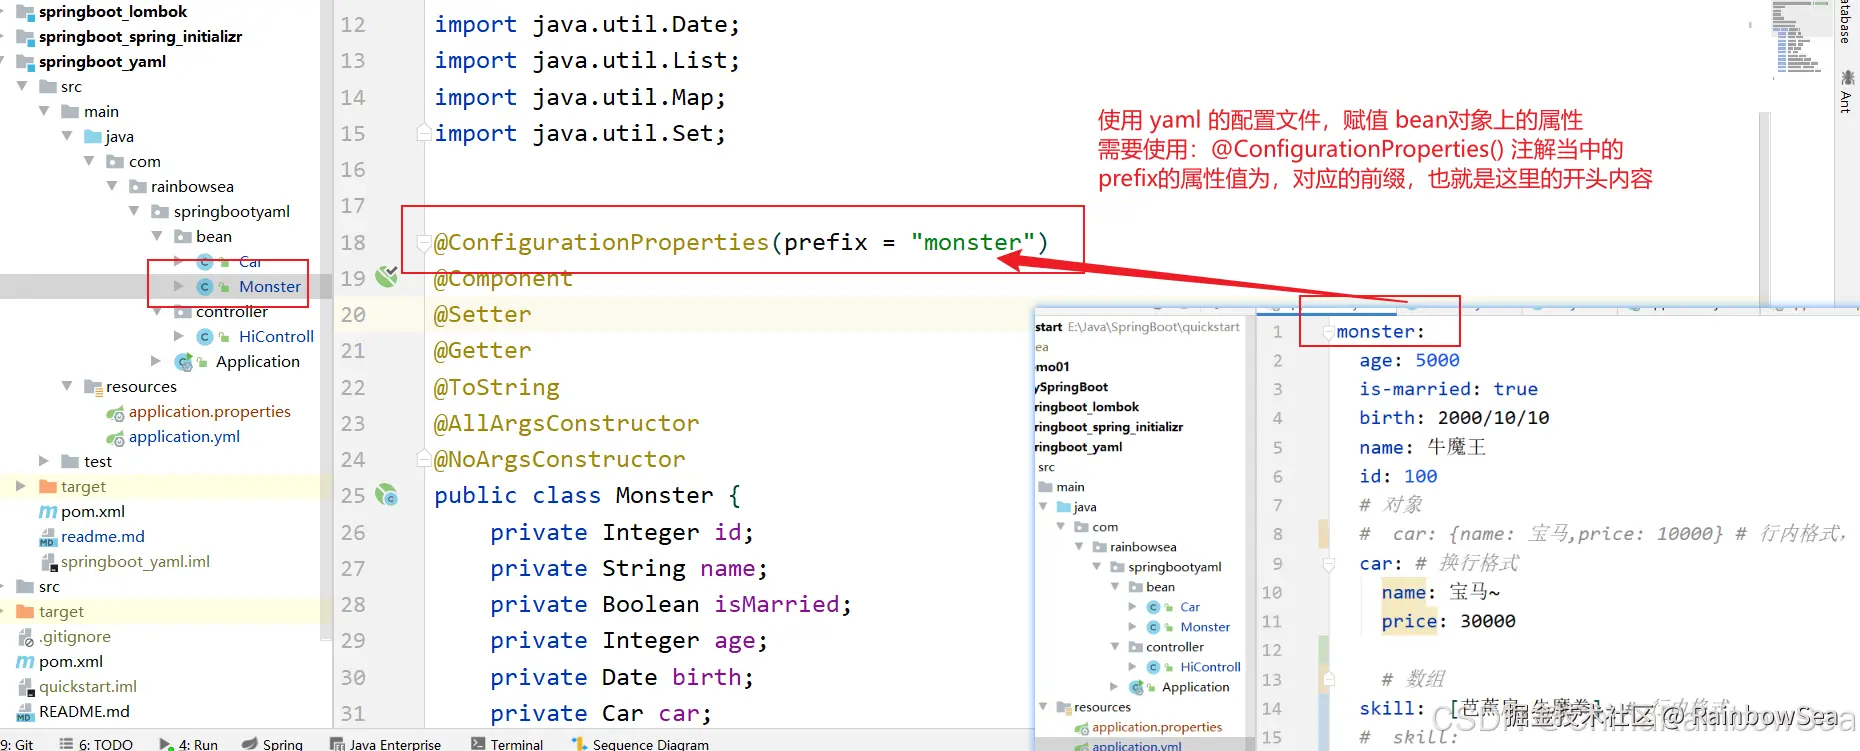The image size is (1860, 751).
Task: Click the price: 30000 line in the yml
Action: point(1448,621)
